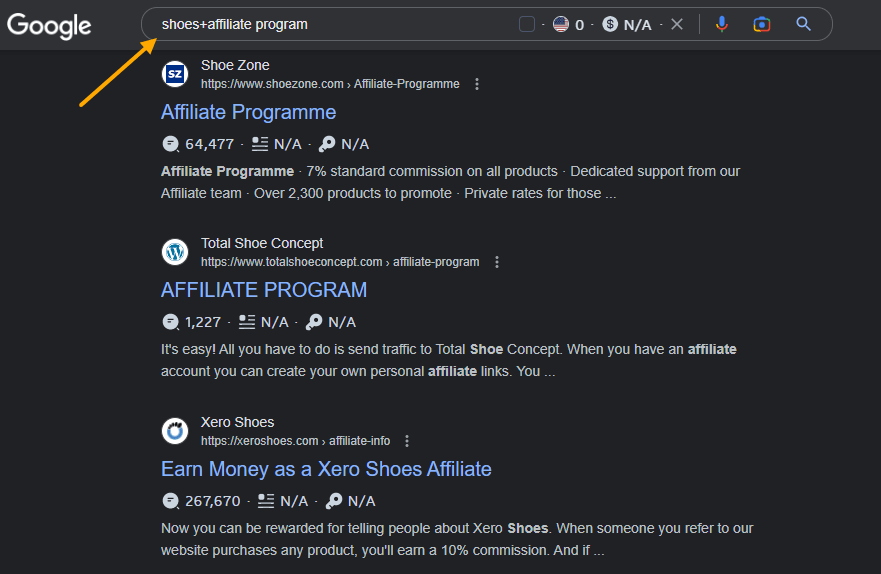
Task: Click word count icon in Shoe Zone row
Action: (260, 144)
